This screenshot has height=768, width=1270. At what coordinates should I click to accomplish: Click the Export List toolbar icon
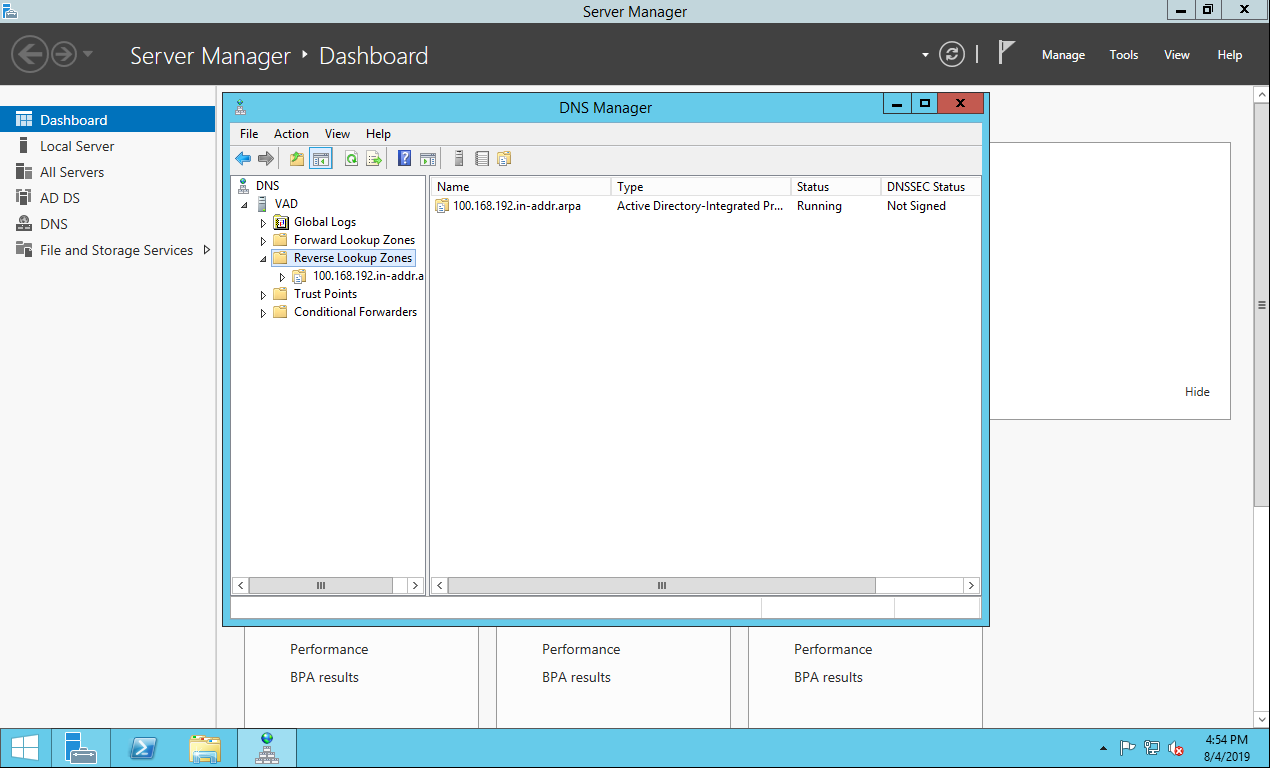374,158
